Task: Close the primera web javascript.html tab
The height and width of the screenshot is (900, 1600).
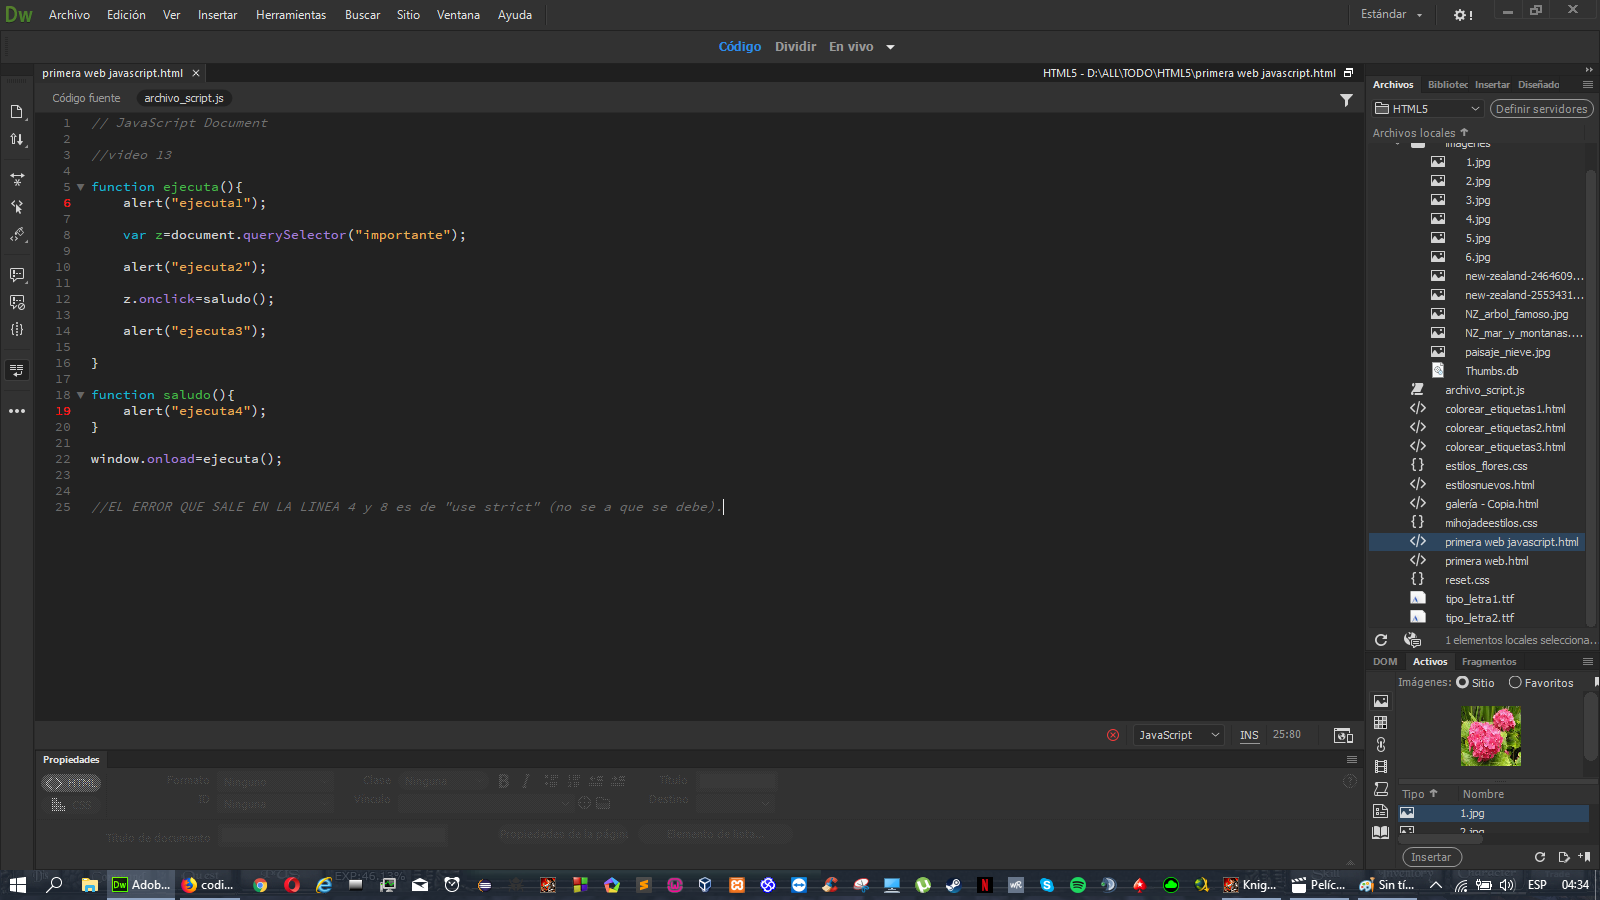Action: tap(196, 73)
